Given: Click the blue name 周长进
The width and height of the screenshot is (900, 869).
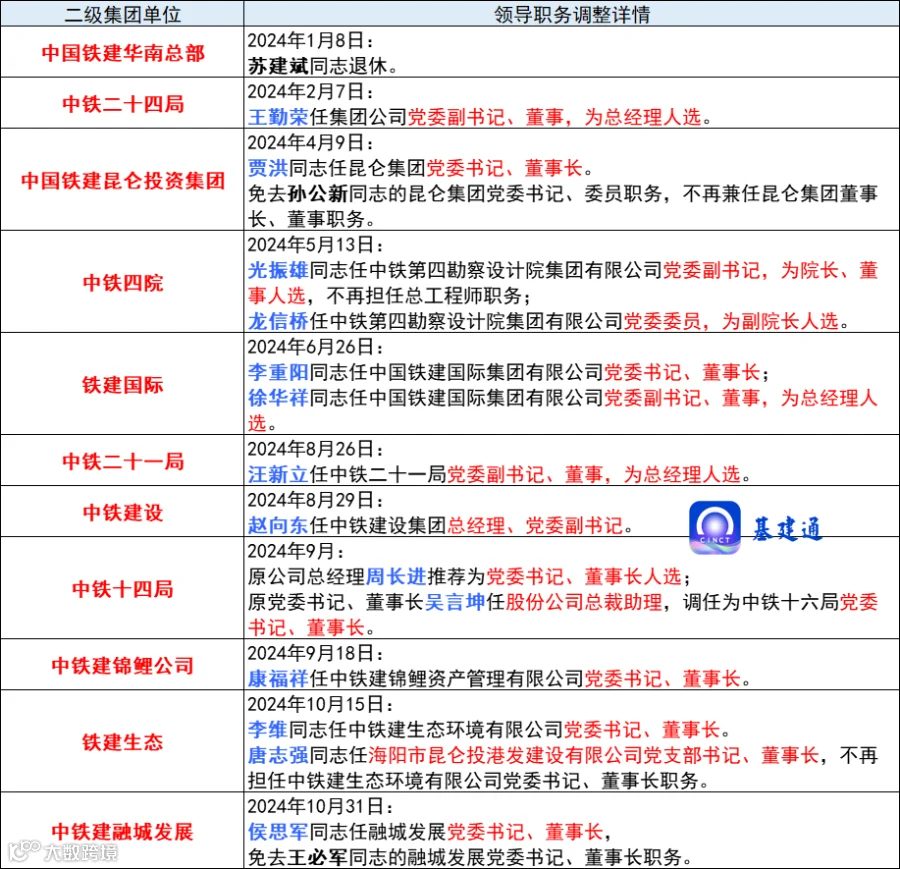Looking at the screenshot, I should [396, 576].
